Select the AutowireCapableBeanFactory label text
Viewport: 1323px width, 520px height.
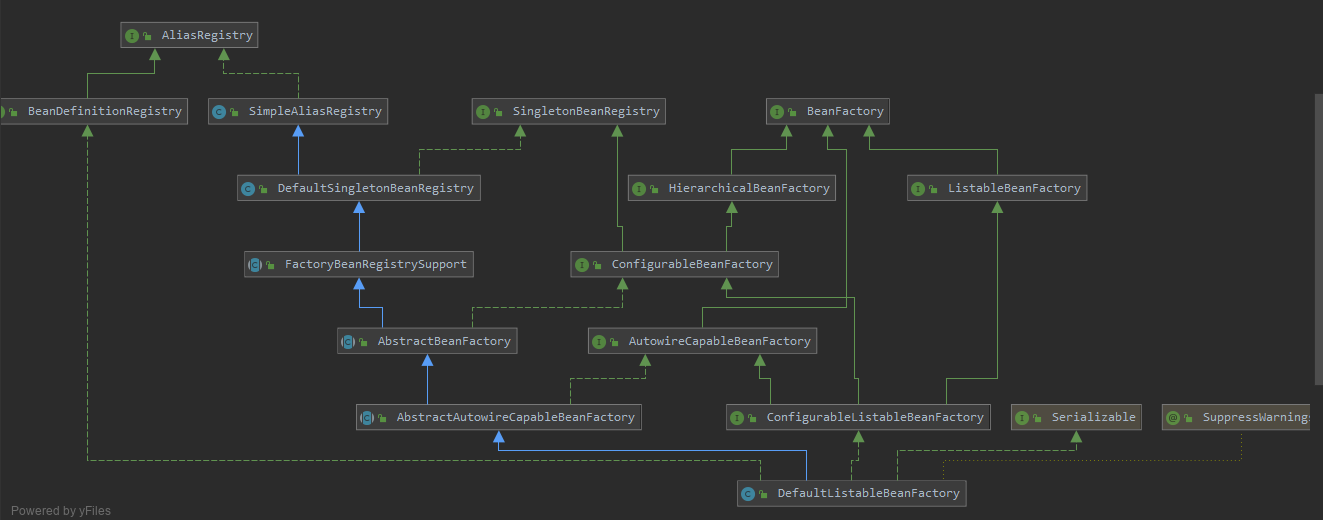click(x=720, y=341)
